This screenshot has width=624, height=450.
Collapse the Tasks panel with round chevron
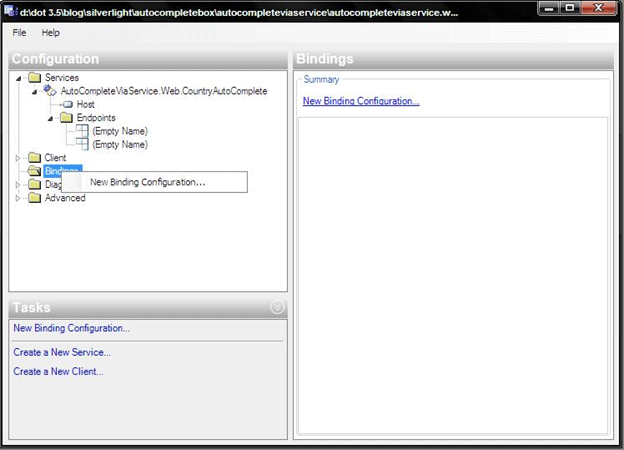(277, 307)
